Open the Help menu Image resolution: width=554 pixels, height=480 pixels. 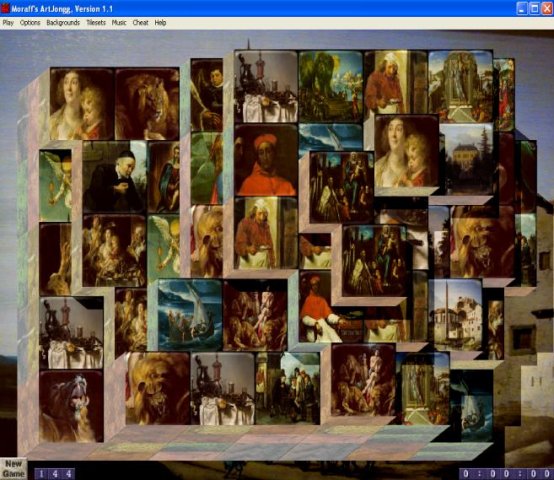coord(160,23)
